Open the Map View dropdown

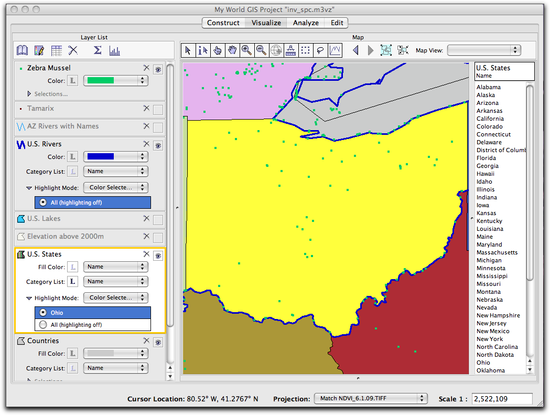click(x=484, y=50)
